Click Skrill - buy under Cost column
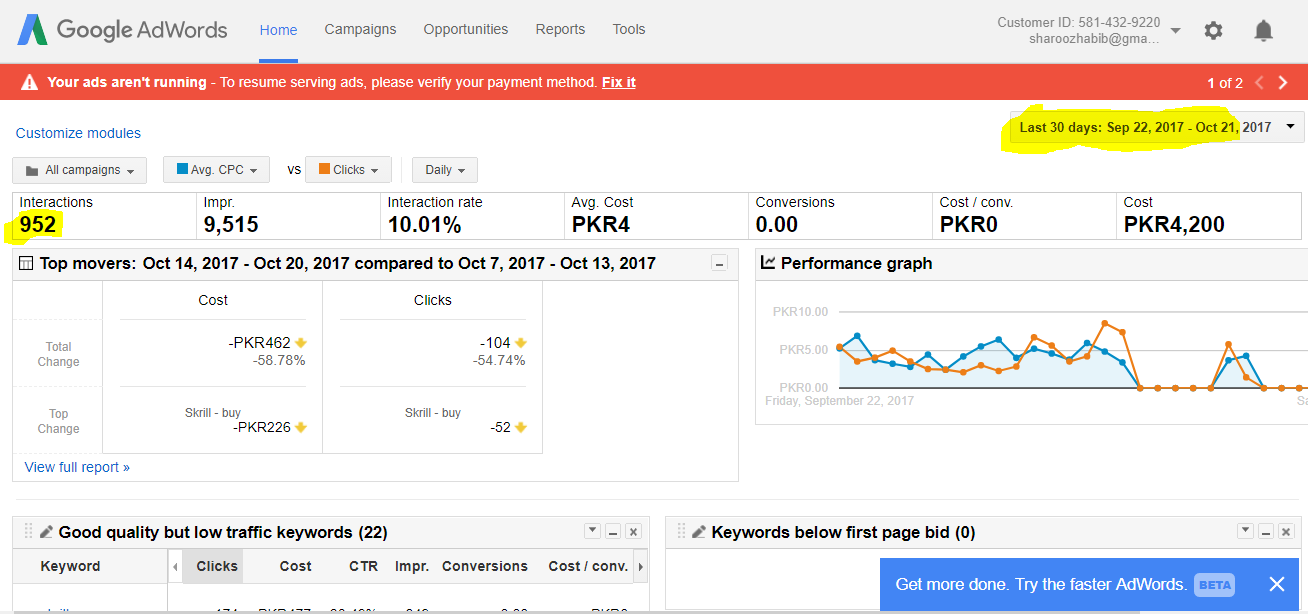 click(x=213, y=413)
